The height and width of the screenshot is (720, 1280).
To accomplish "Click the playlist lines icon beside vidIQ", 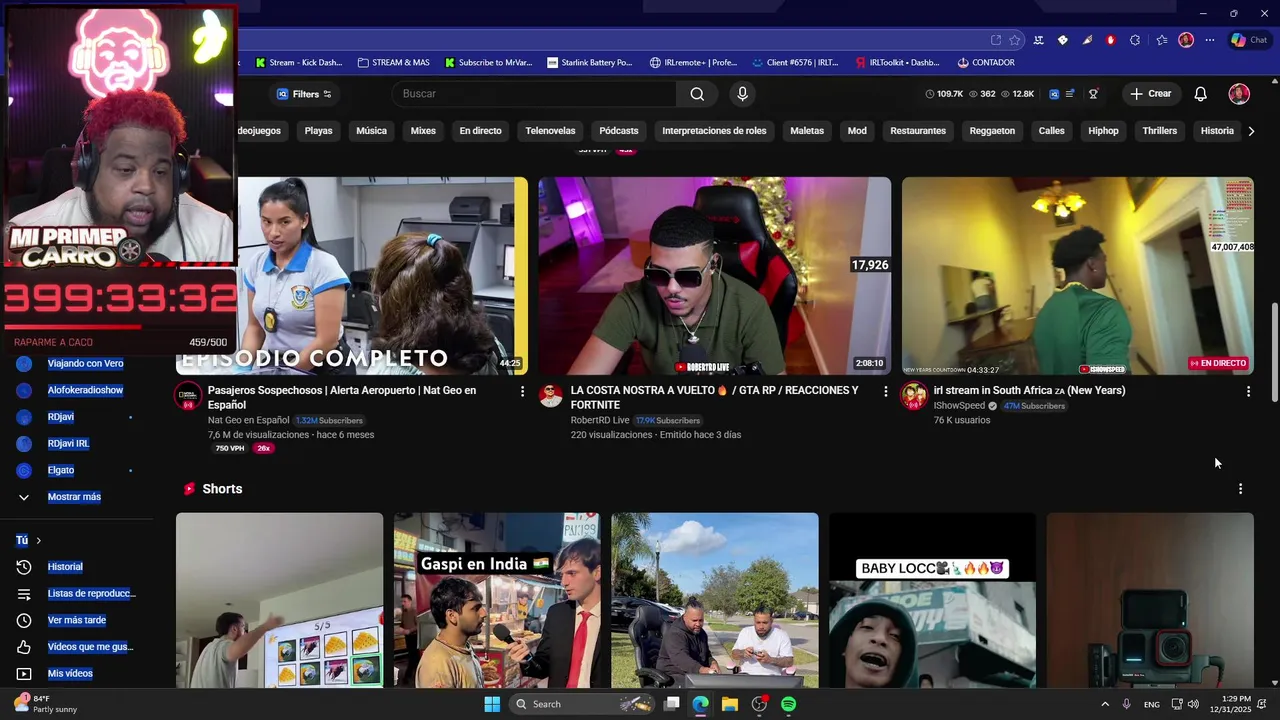I will (x=1070, y=94).
